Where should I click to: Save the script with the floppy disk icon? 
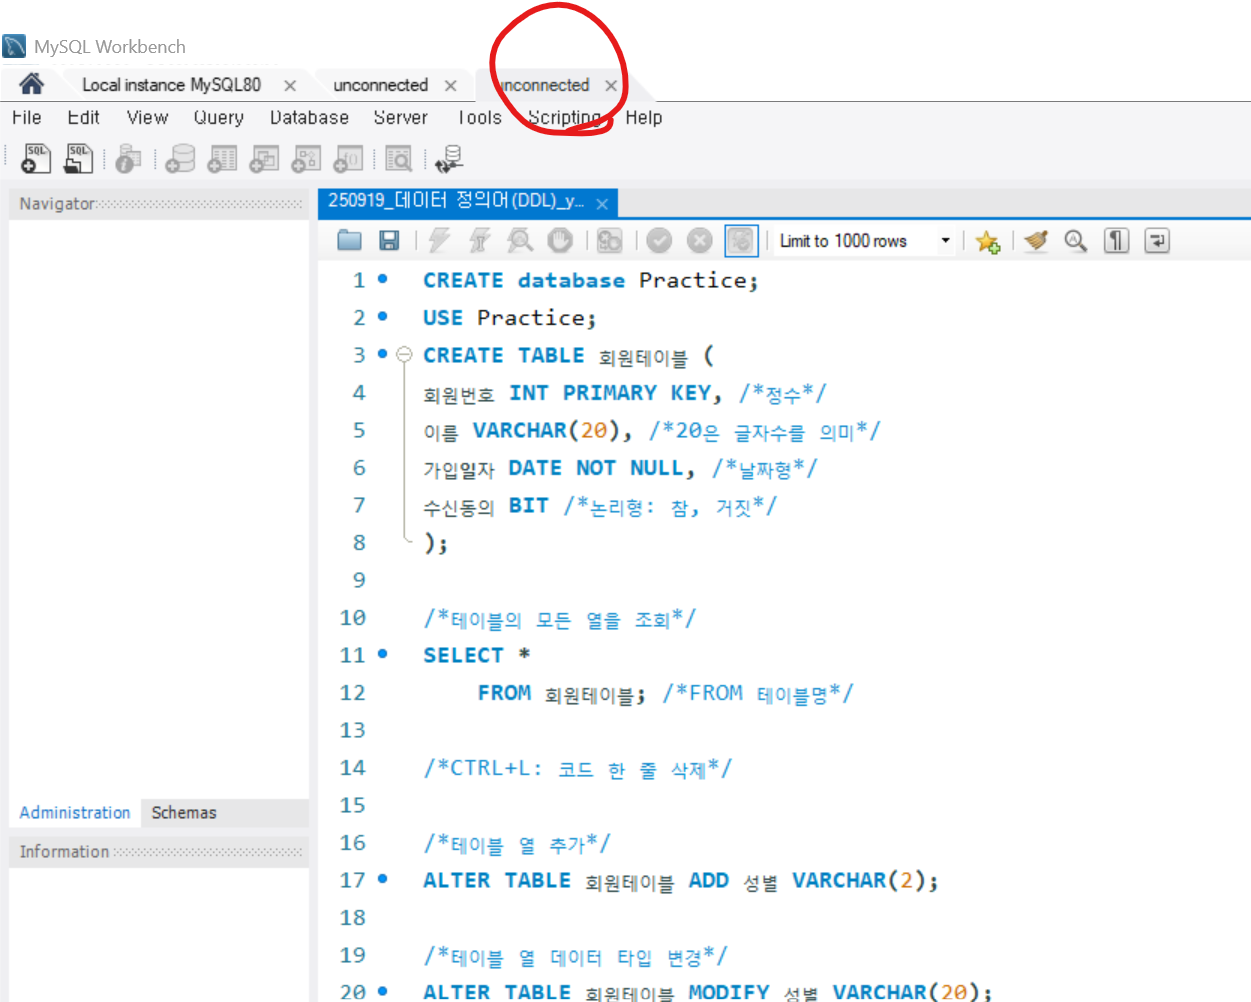pyautogui.click(x=389, y=240)
